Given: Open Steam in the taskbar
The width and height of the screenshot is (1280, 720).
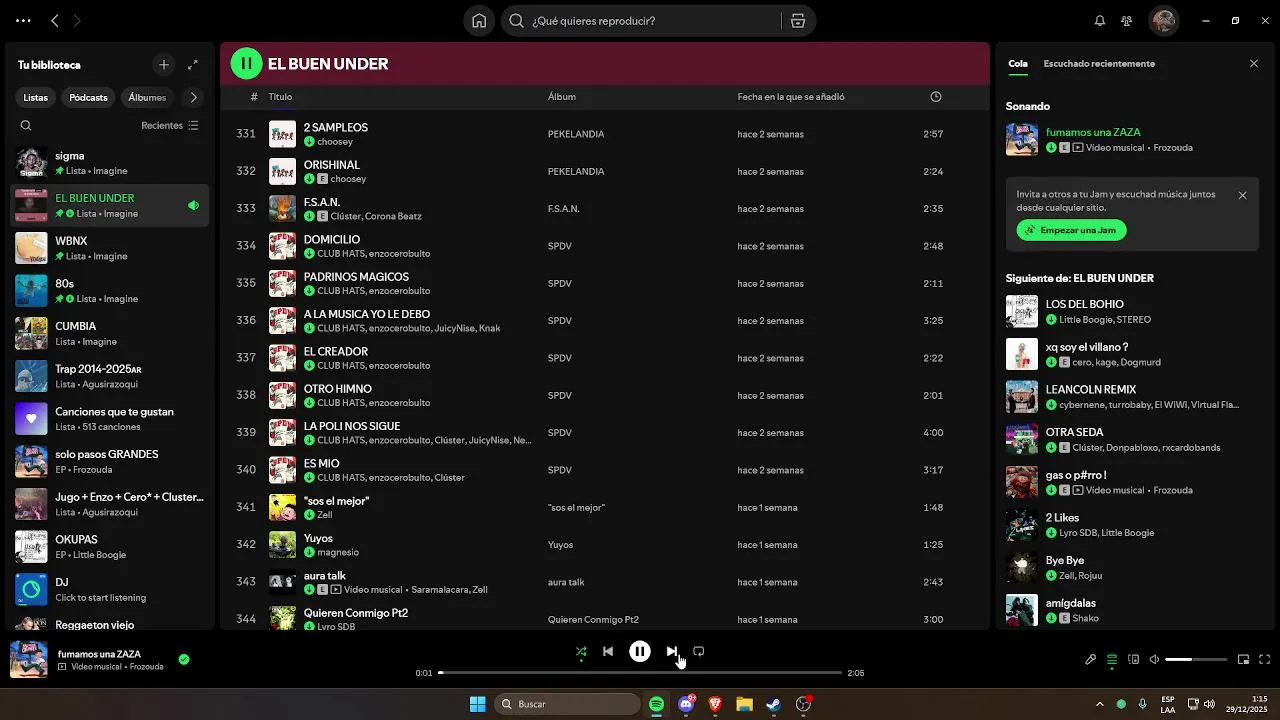Looking at the screenshot, I should pyautogui.click(x=773, y=704).
